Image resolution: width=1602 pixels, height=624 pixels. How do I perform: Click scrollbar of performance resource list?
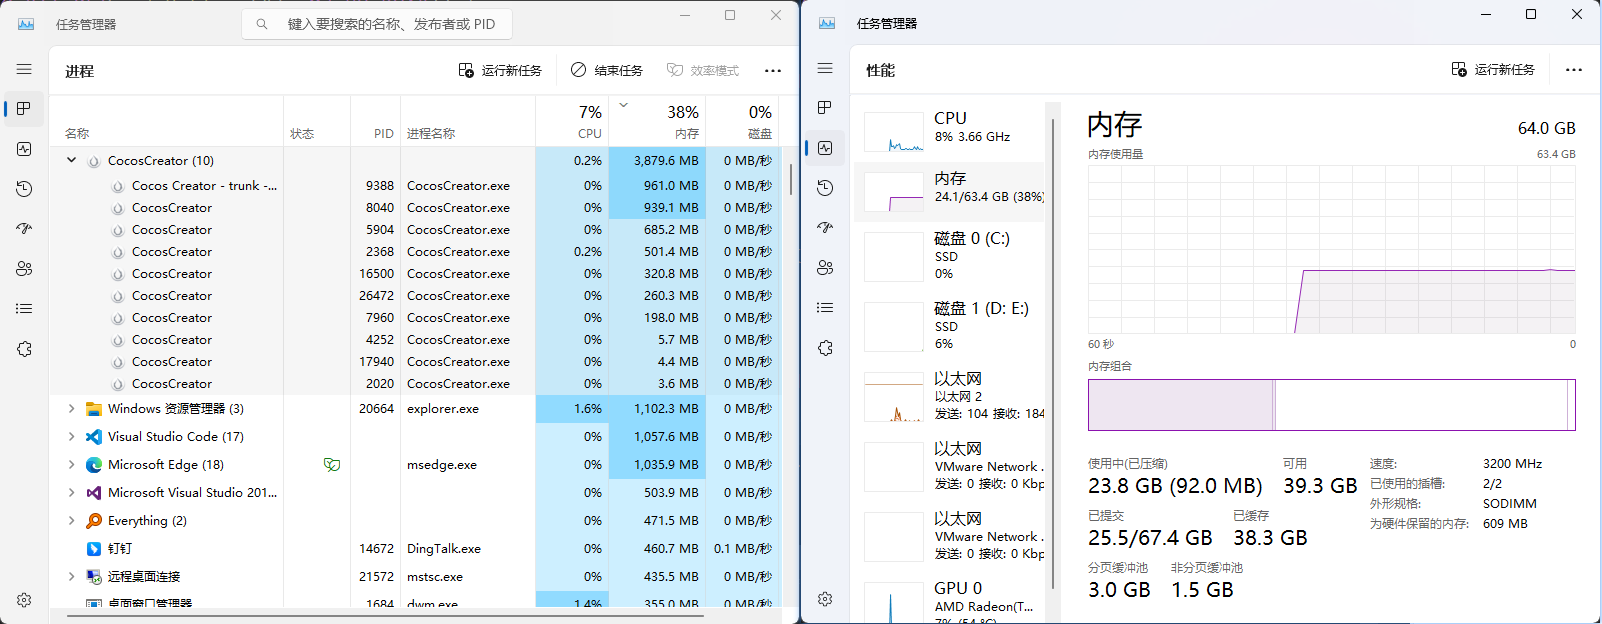click(x=1052, y=353)
